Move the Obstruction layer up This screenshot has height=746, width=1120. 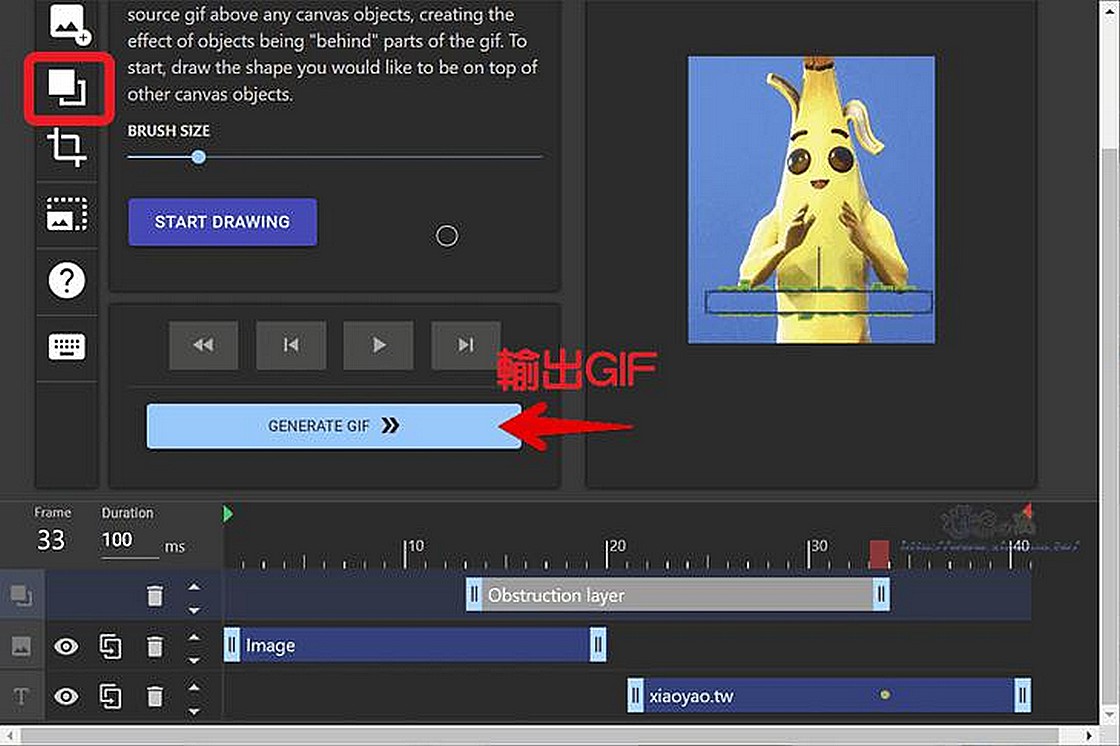[x=194, y=587]
